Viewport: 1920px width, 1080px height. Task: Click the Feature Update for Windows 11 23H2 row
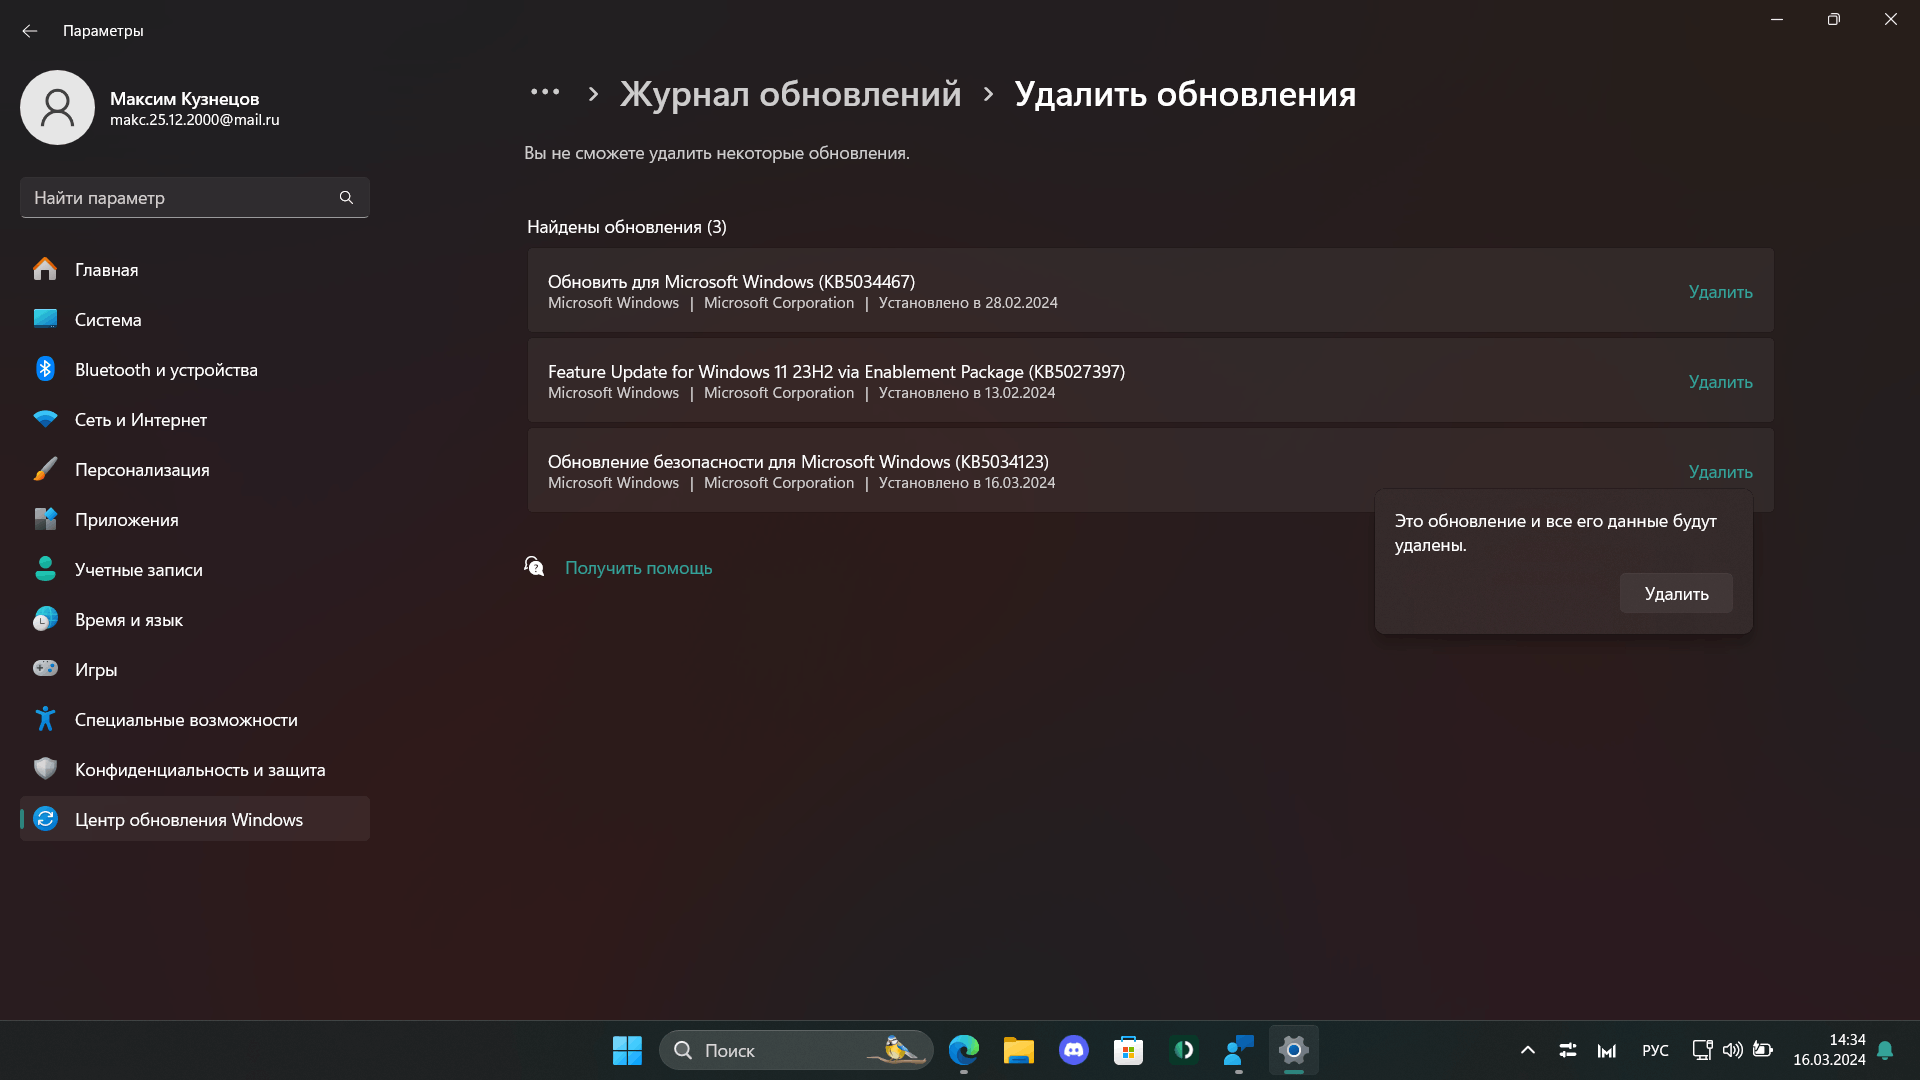[x=1150, y=380]
